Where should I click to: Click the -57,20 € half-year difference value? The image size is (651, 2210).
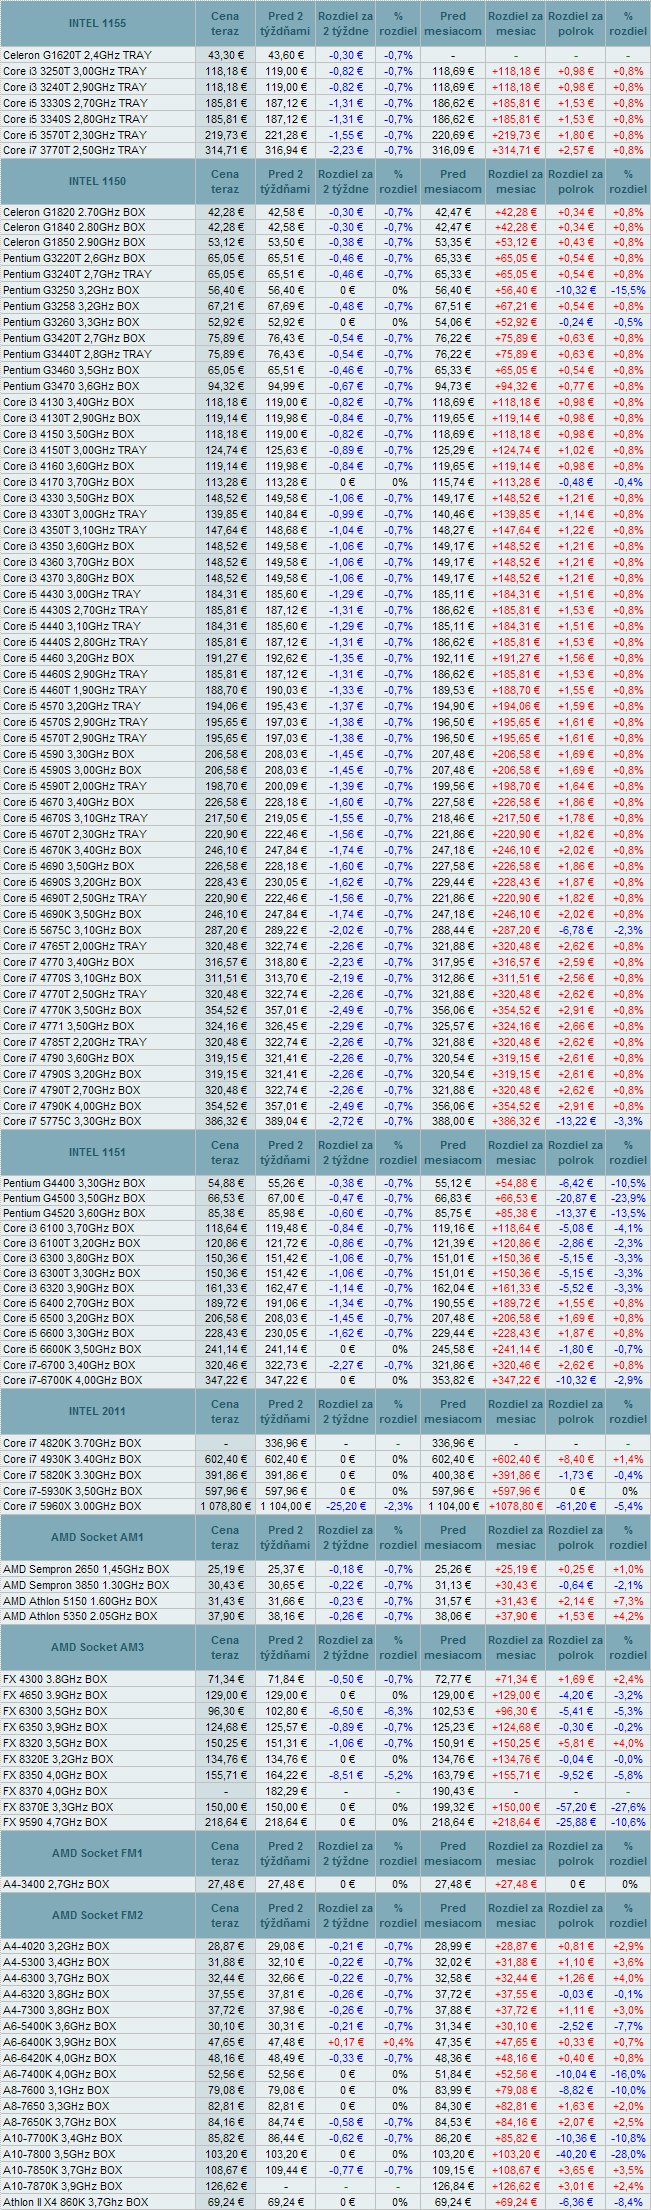pos(576,1807)
